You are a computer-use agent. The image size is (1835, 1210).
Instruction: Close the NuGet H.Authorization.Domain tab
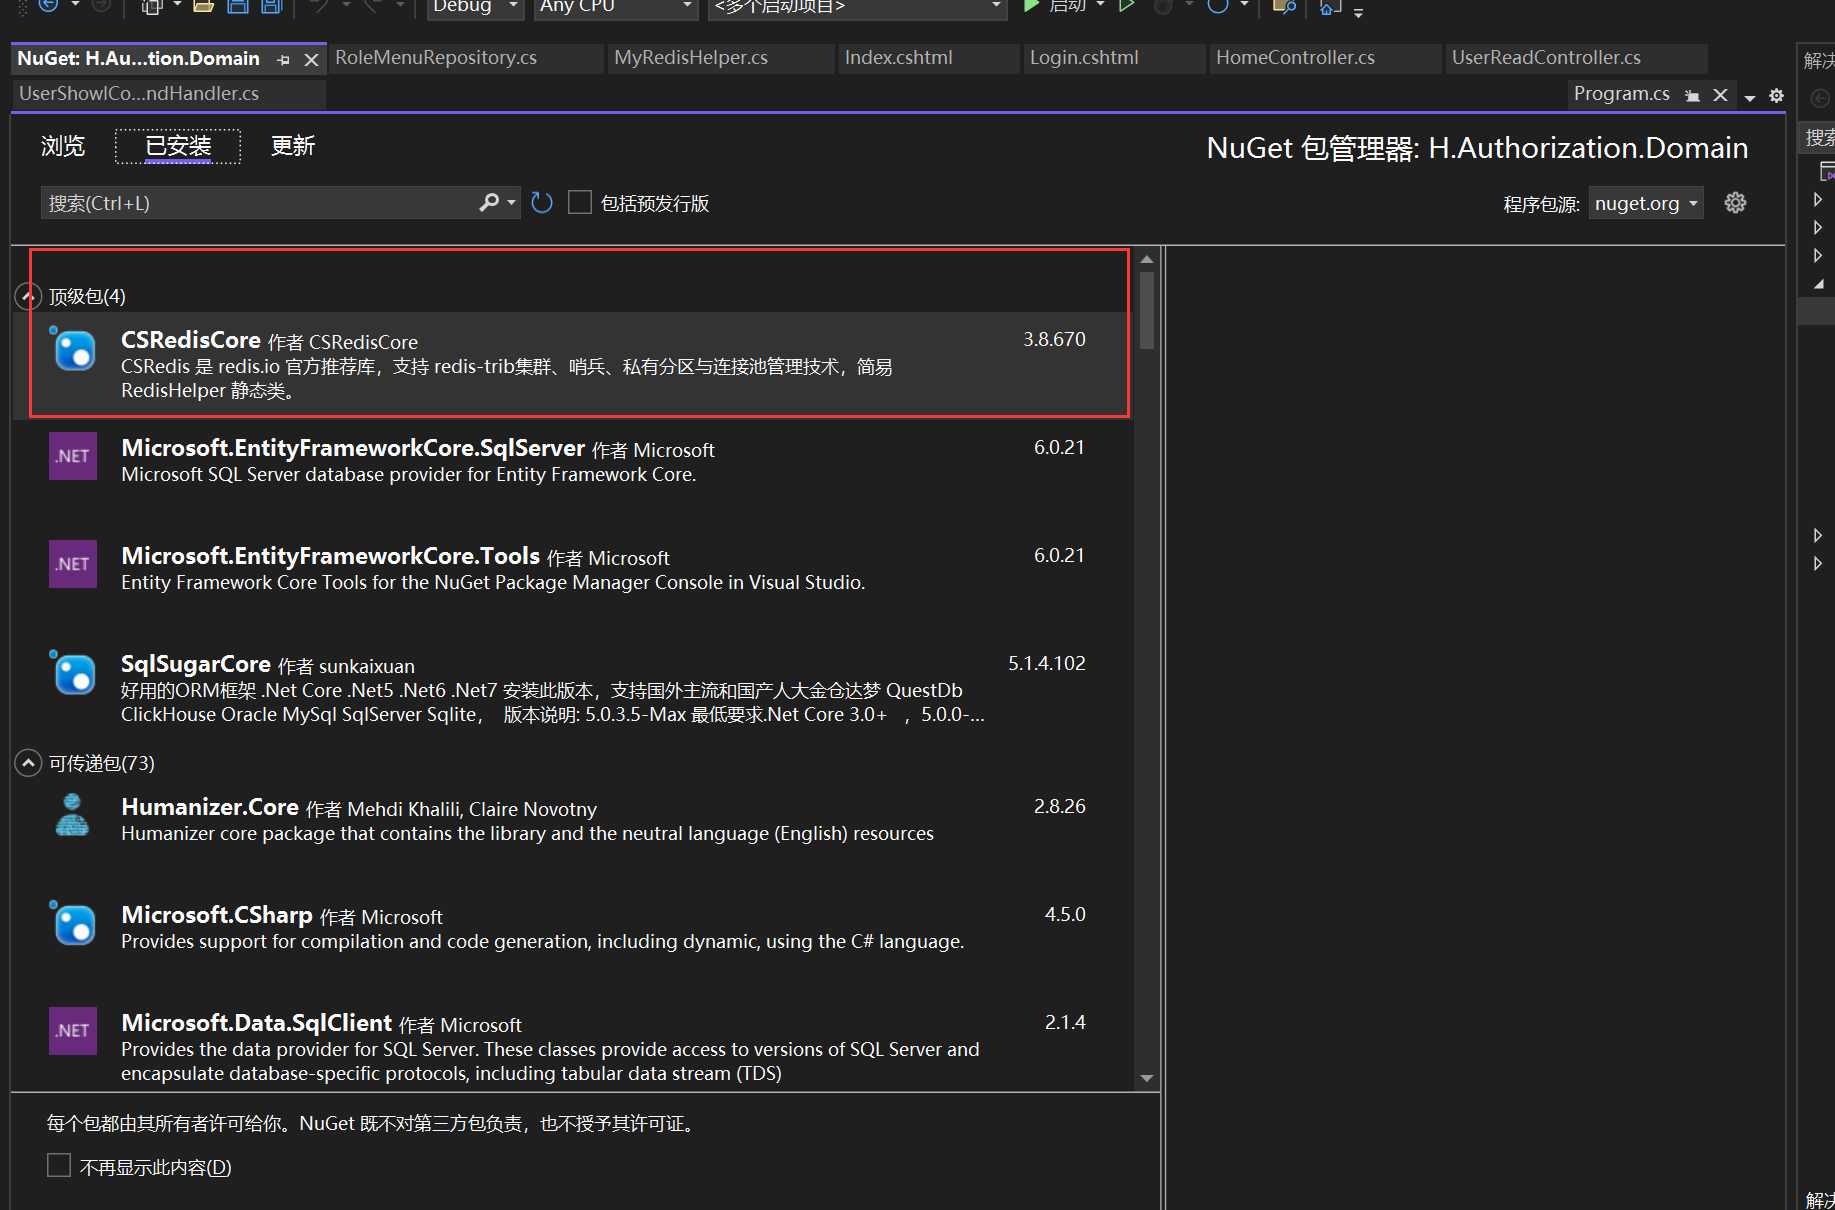tap(311, 60)
